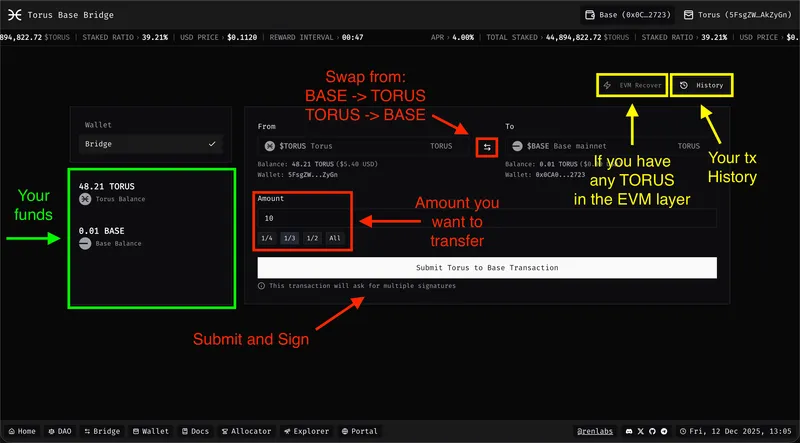Open the Telegram icon in footer
Screen dimensions: 800x443
(666, 431)
